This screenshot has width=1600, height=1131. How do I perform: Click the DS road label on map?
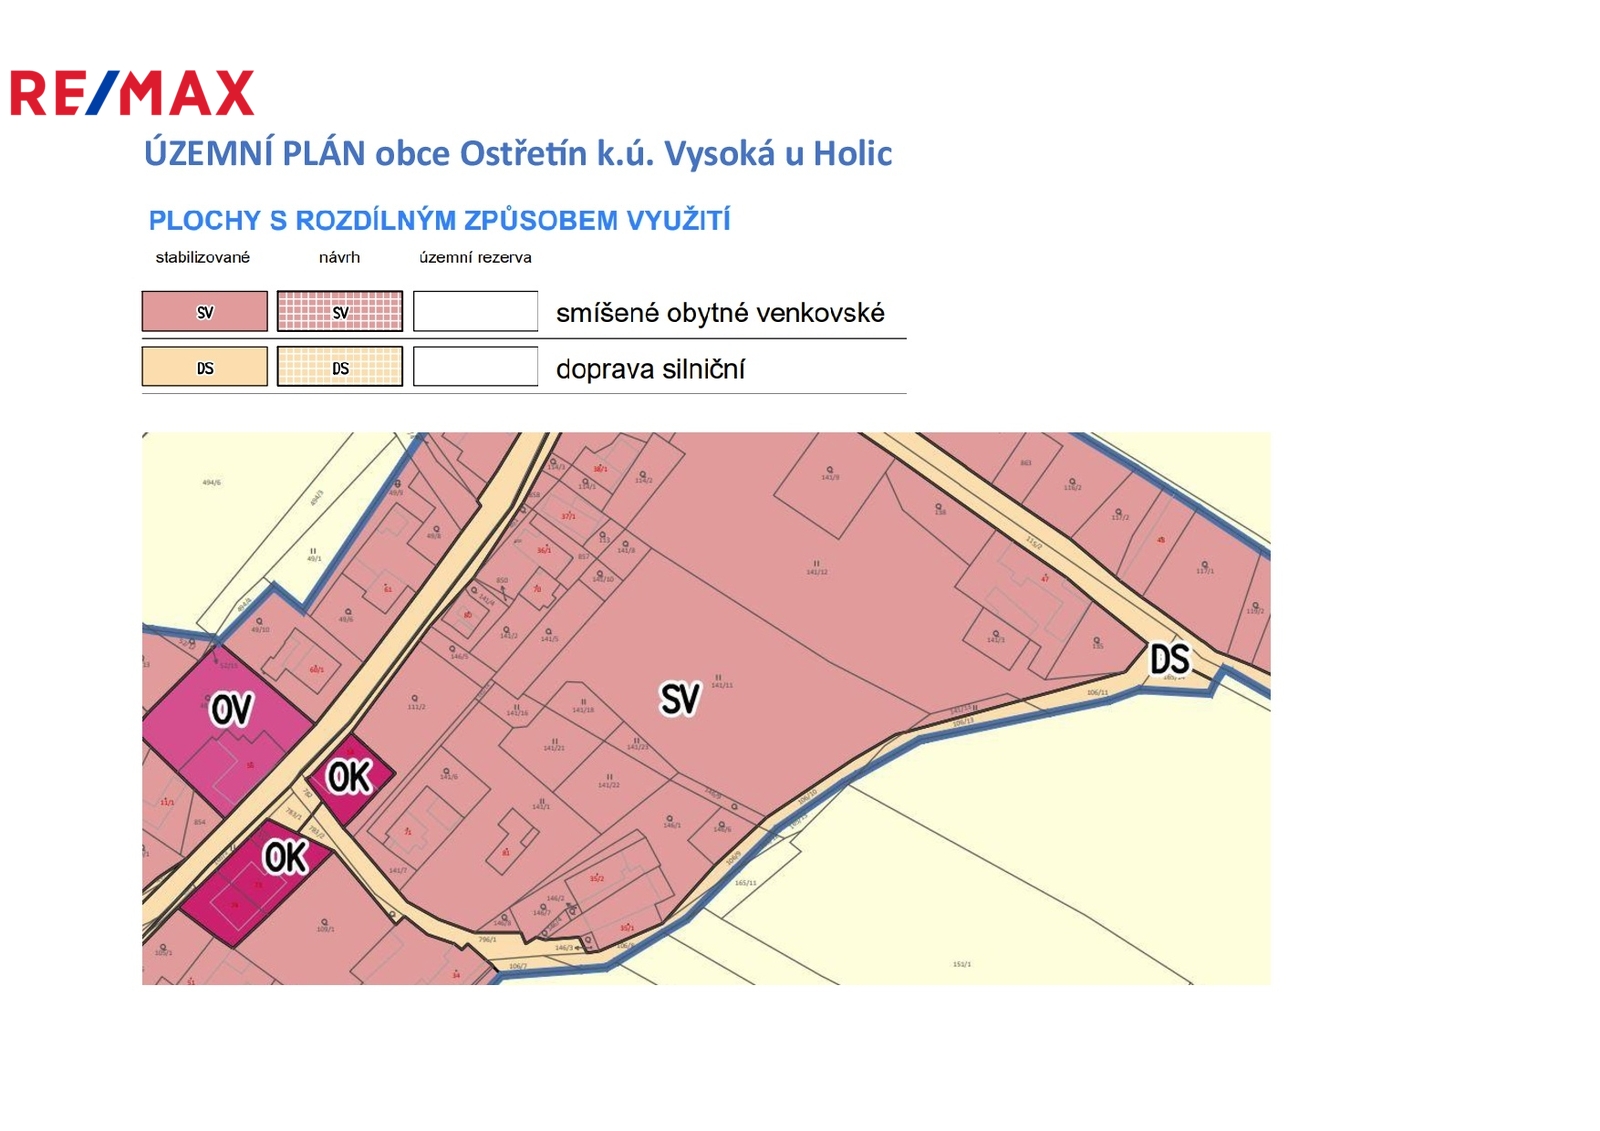[x=1169, y=660]
